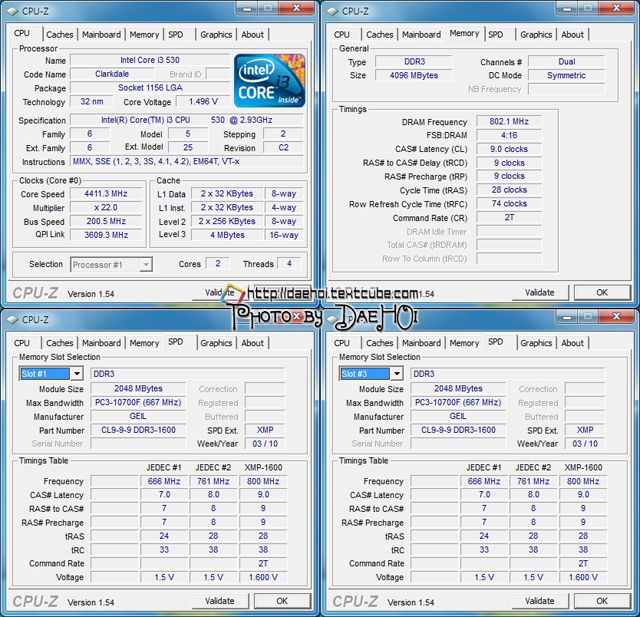The height and width of the screenshot is (617, 640).
Task: Click the Intel Core i3 inside logo
Action: pyautogui.click(x=269, y=80)
